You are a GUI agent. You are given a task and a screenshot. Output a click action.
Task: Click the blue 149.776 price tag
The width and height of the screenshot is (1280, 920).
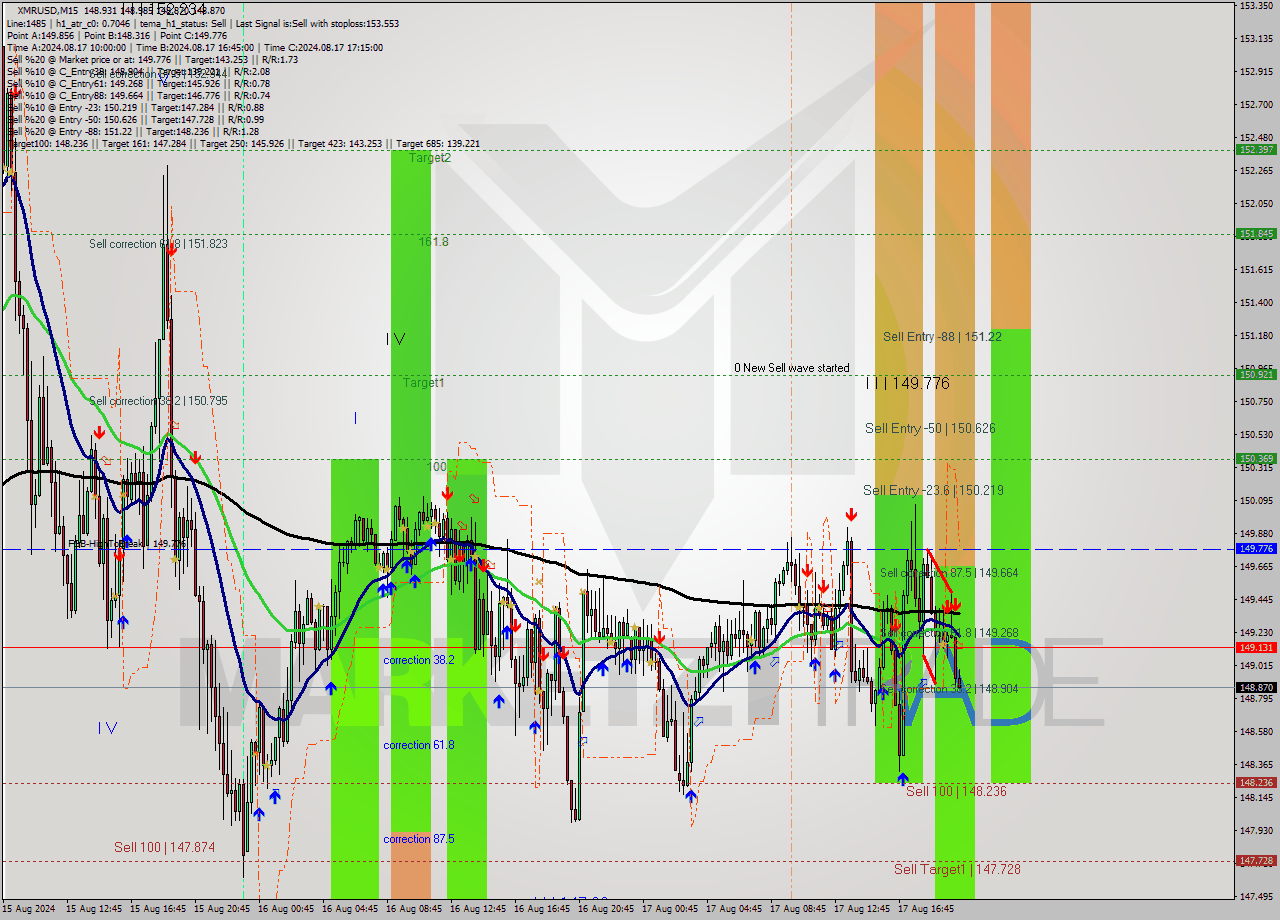tap(1256, 549)
